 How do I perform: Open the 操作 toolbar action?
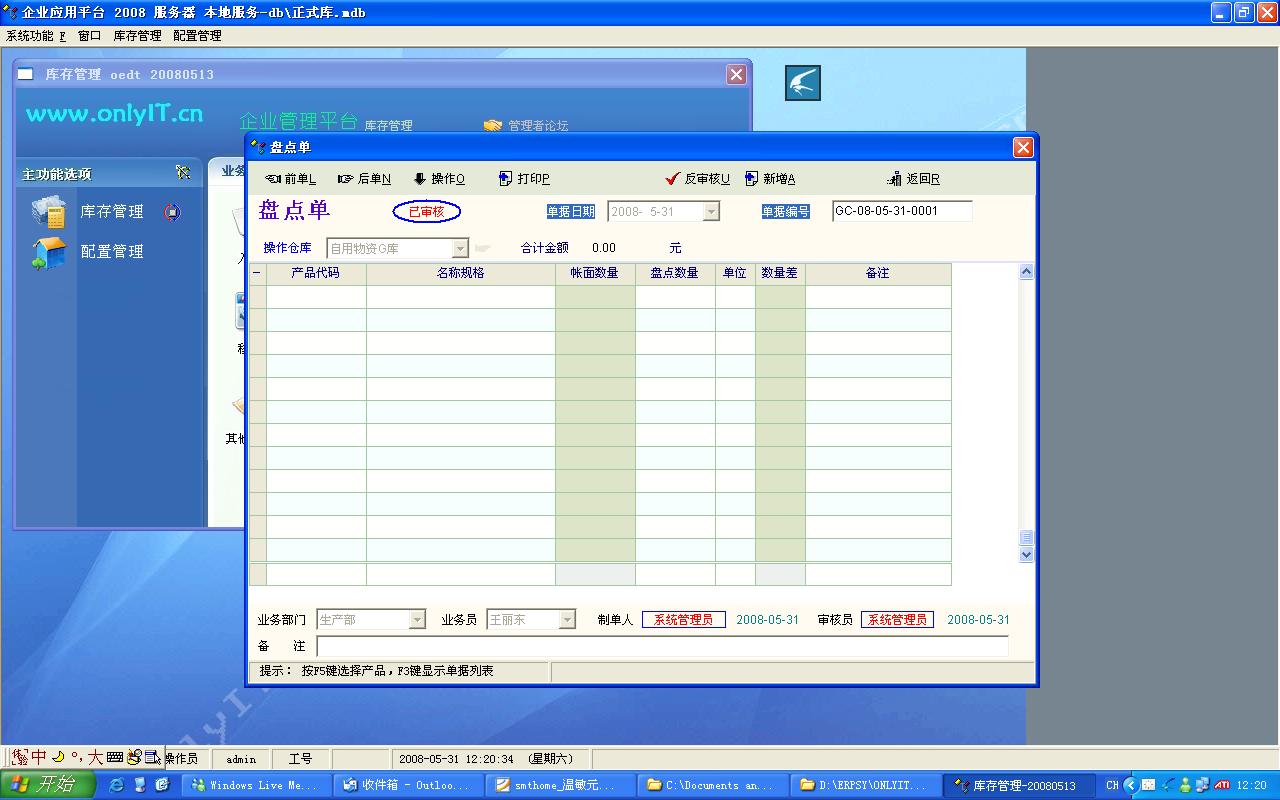click(x=439, y=179)
